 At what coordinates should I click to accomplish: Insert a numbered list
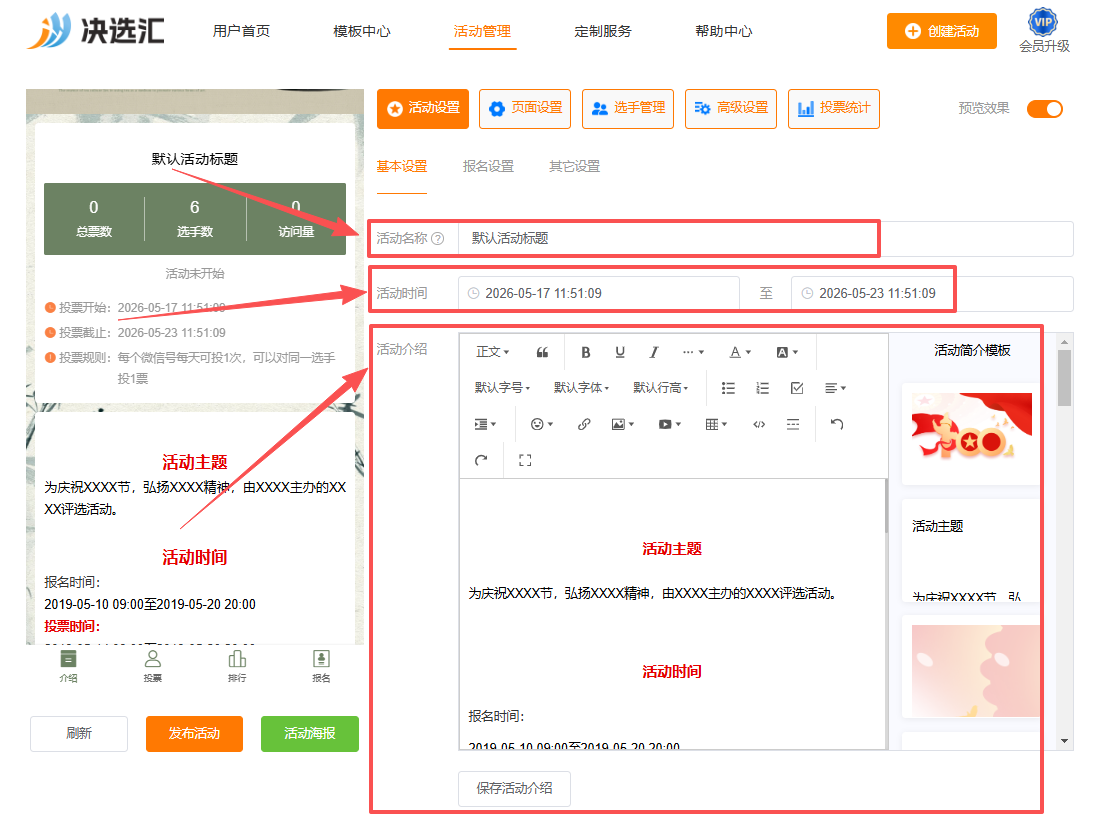(x=762, y=388)
